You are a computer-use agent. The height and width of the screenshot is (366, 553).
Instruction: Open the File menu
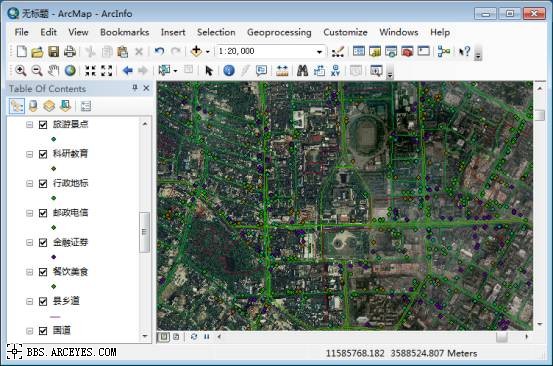[x=22, y=32]
